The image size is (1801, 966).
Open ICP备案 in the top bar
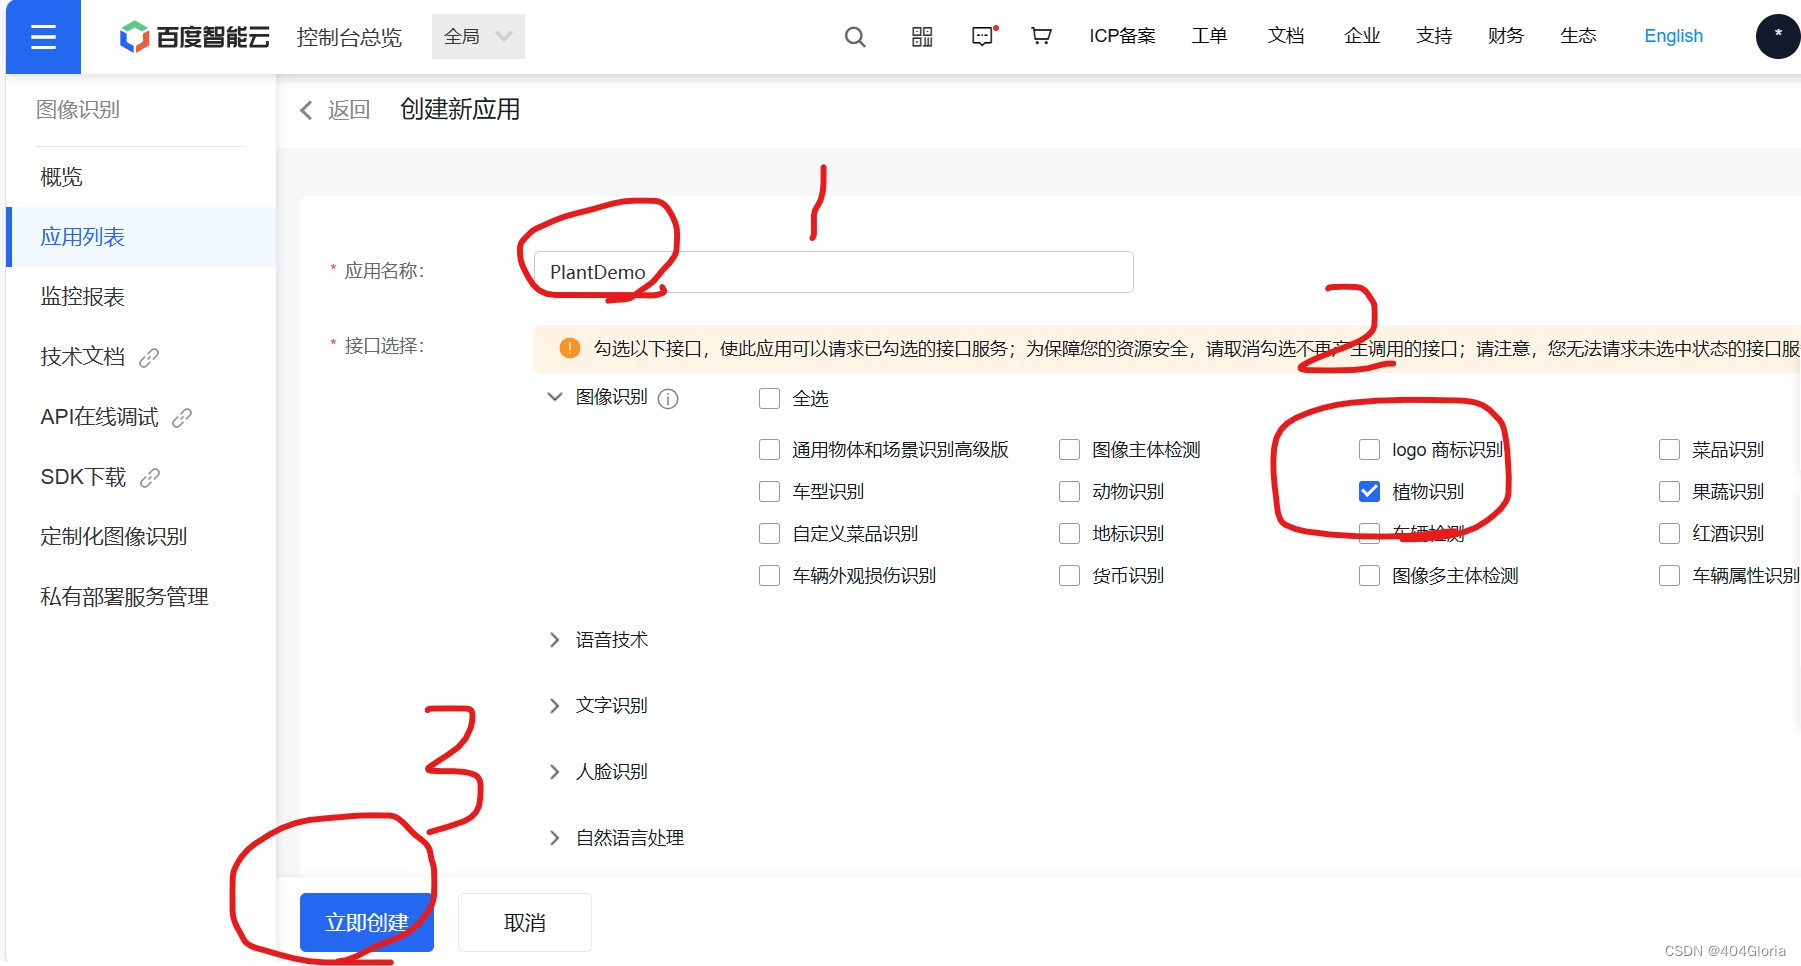pyautogui.click(x=1122, y=36)
